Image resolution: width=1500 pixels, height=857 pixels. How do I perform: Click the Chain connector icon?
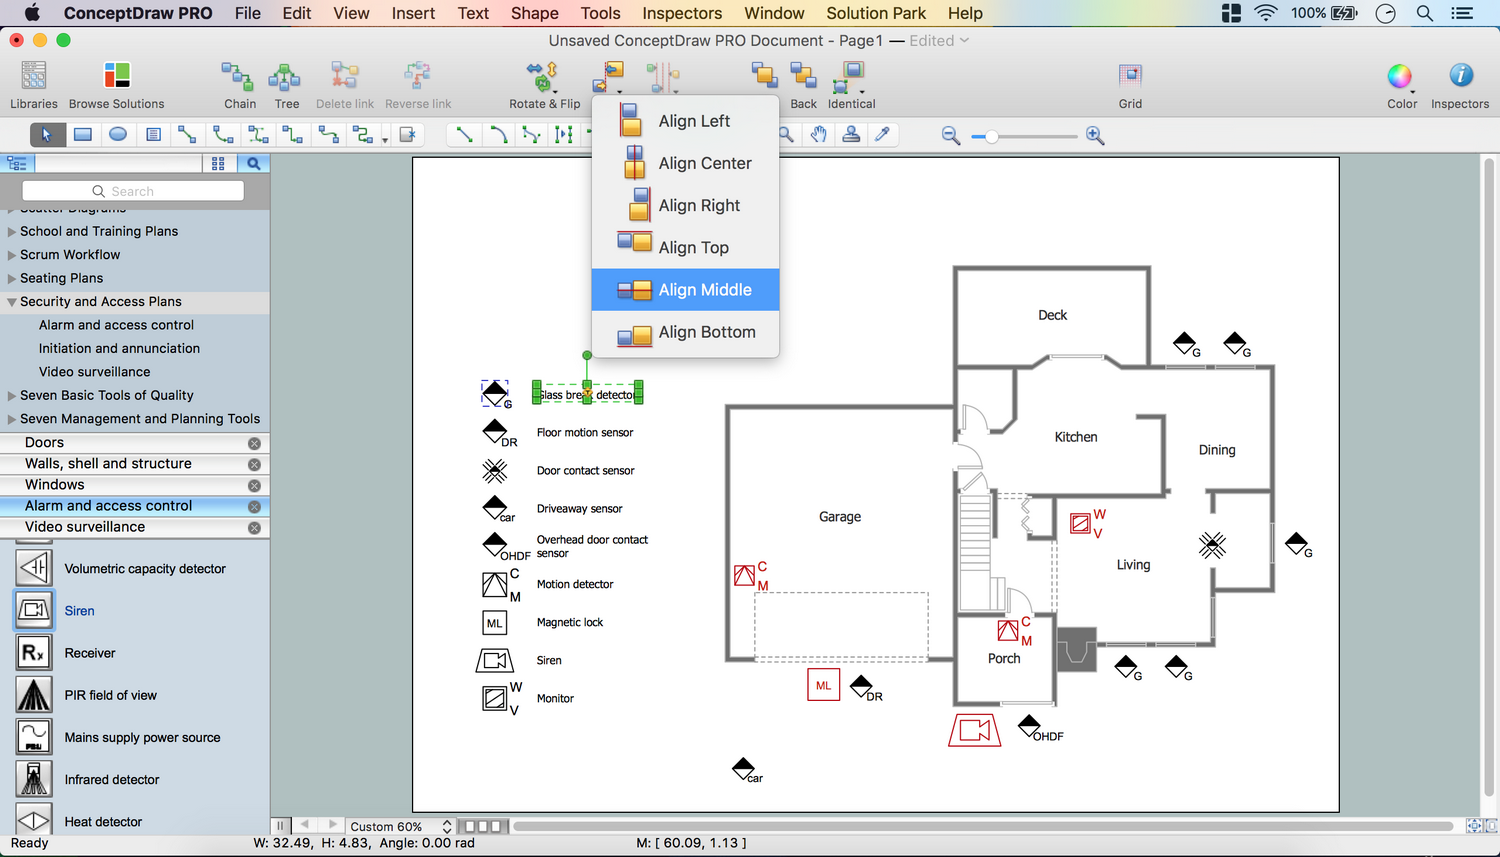239,78
